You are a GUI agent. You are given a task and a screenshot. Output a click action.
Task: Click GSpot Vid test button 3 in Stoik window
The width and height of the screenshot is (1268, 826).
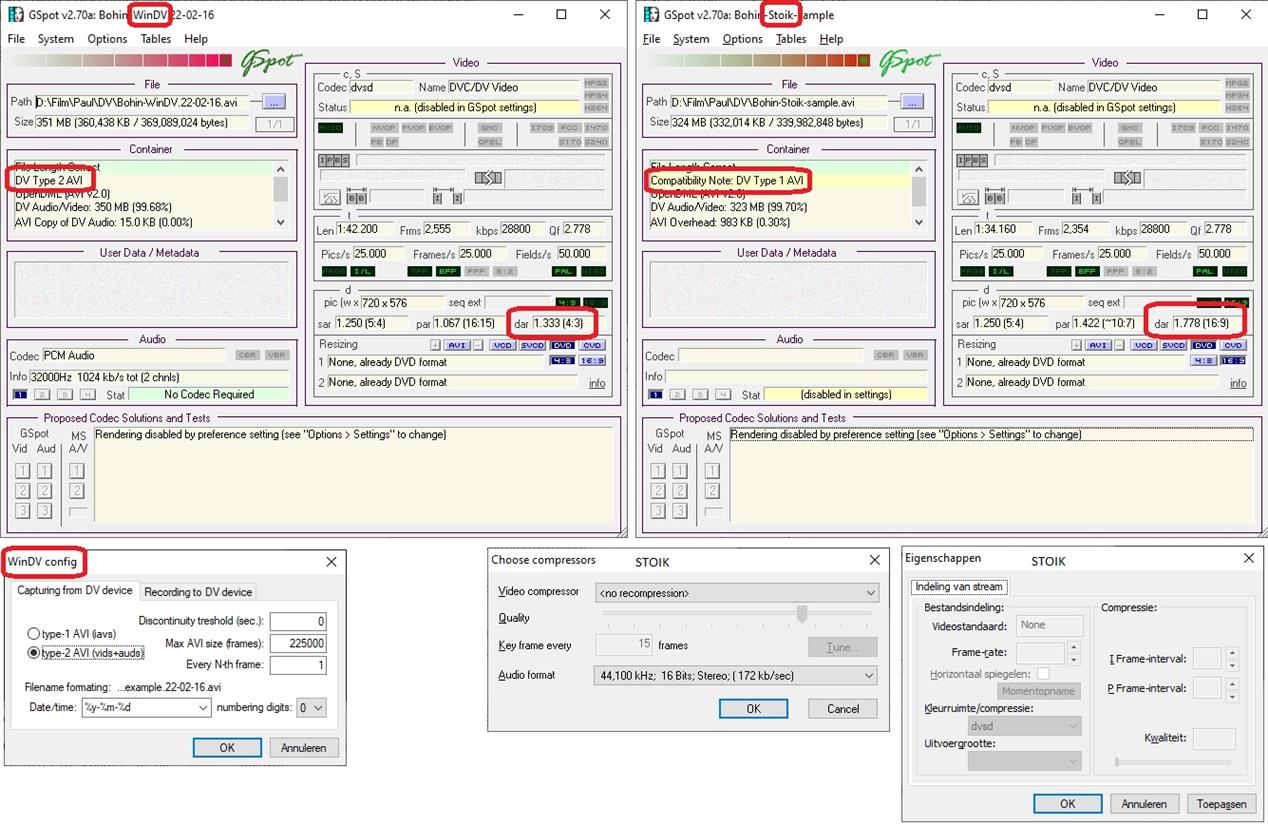pos(657,511)
